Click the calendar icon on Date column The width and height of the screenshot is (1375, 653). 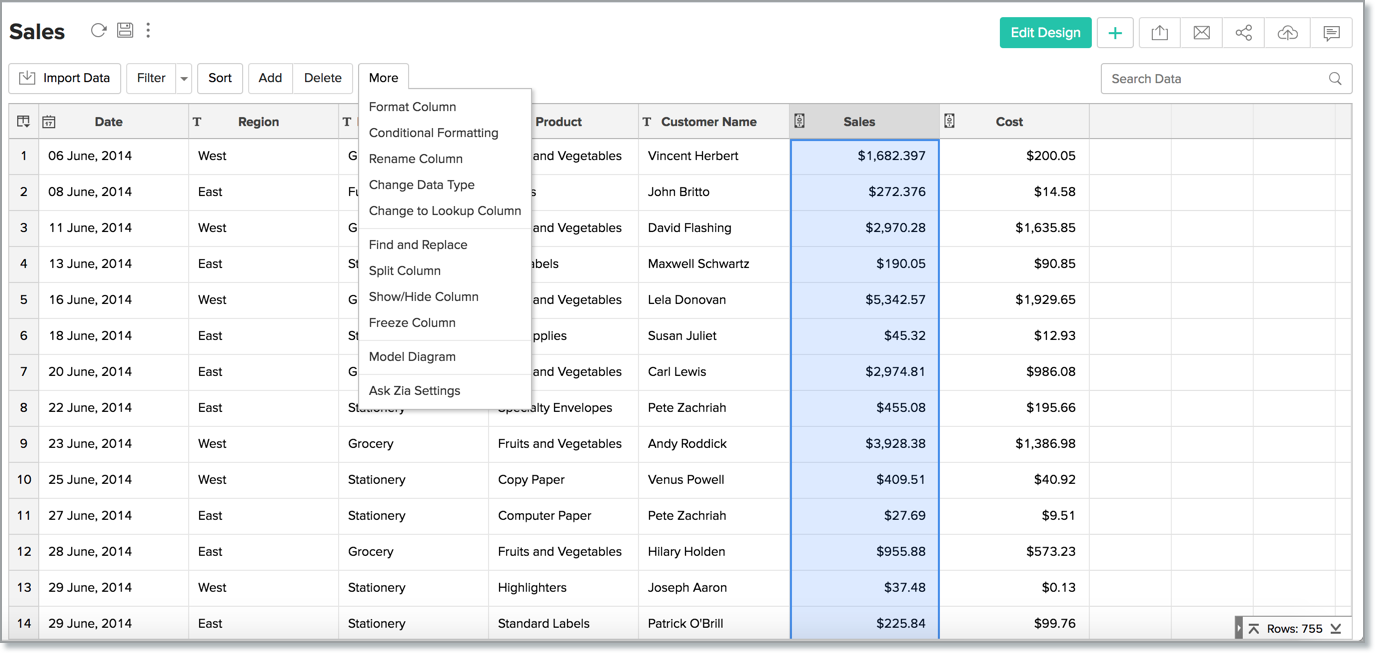49,121
